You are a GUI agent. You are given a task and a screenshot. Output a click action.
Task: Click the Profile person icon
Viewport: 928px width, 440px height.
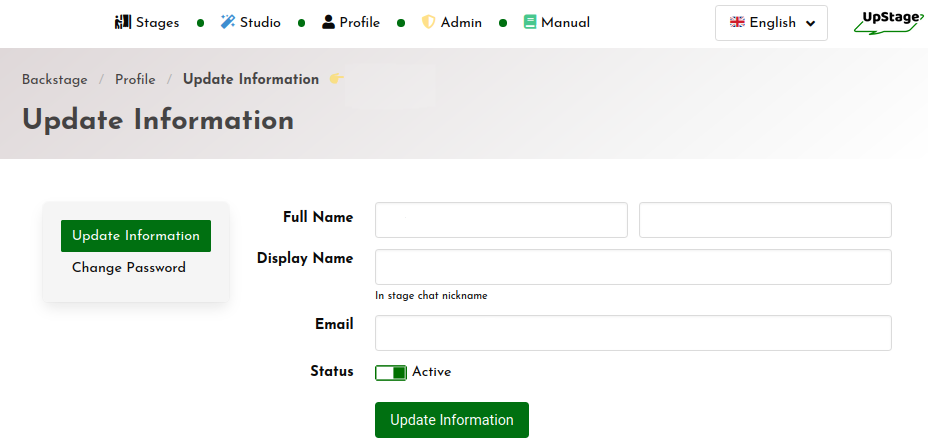(x=328, y=23)
